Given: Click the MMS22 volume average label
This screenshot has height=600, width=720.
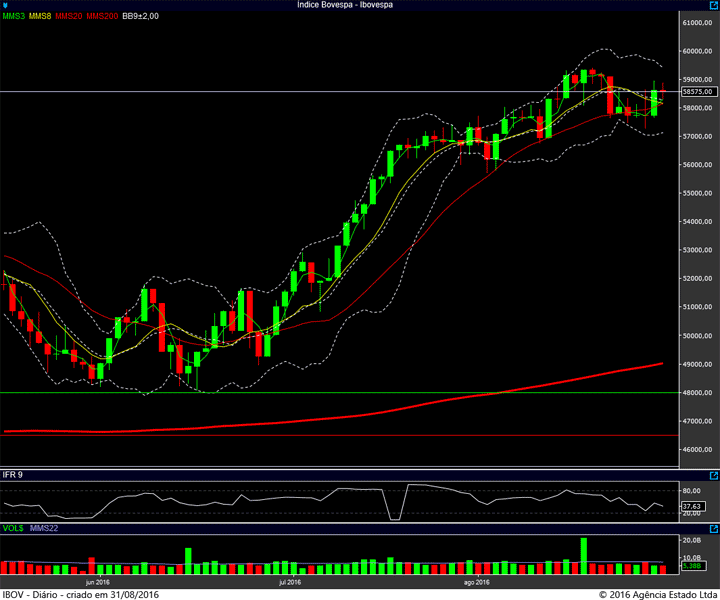Looking at the screenshot, I should point(44,528).
